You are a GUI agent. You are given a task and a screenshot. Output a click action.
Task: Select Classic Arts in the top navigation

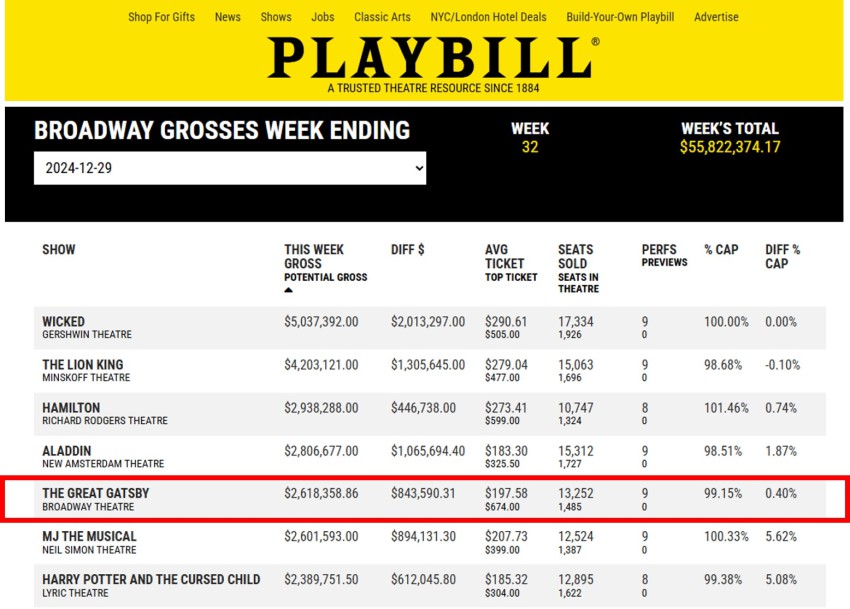tap(382, 17)
